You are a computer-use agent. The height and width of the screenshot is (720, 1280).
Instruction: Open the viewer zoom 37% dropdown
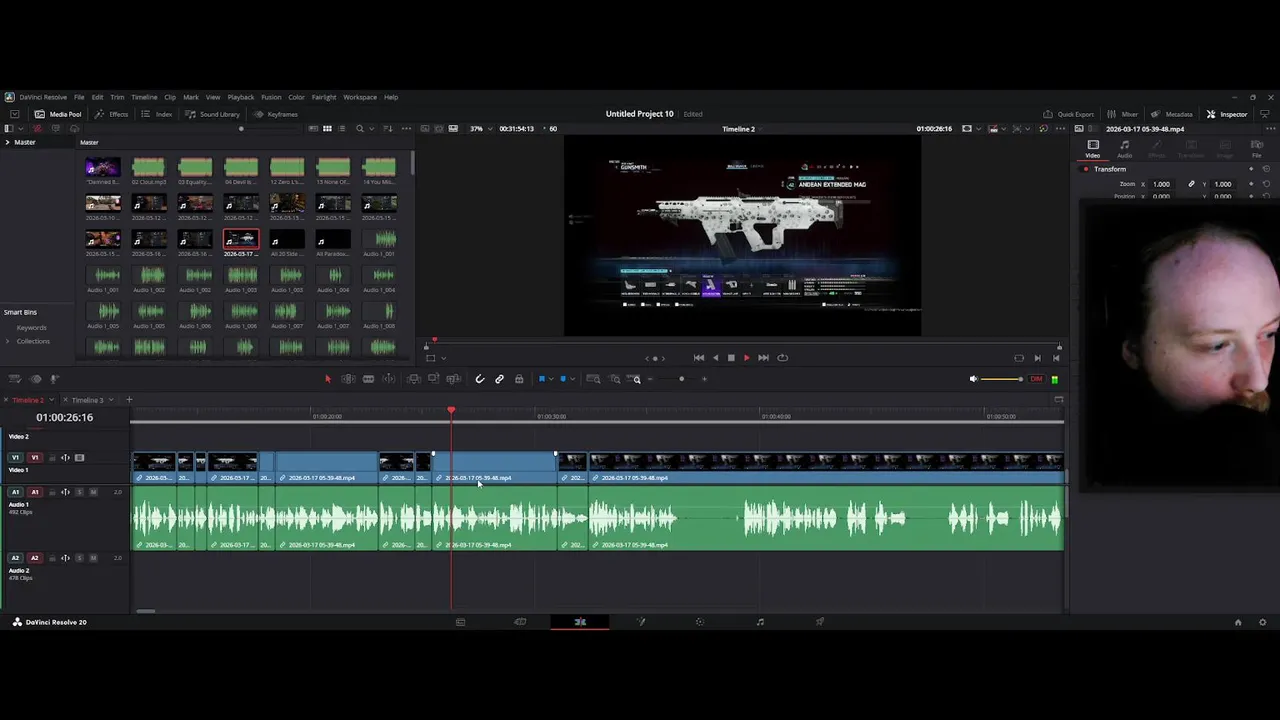480,129
